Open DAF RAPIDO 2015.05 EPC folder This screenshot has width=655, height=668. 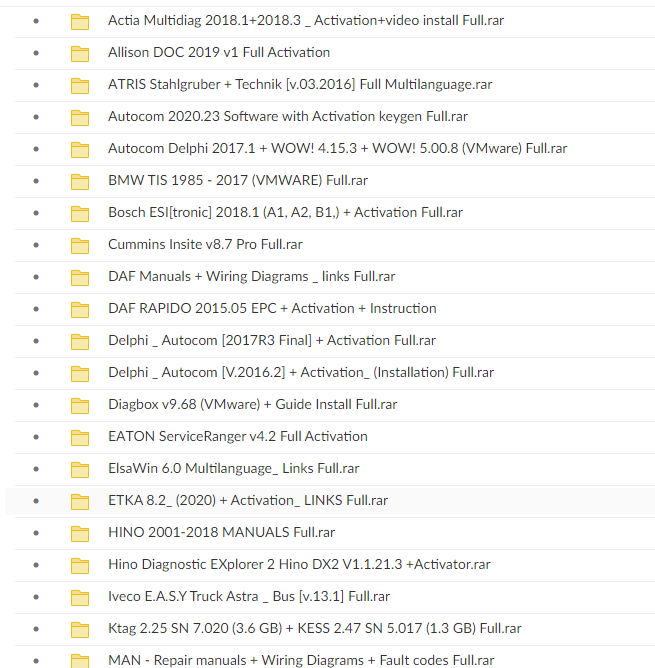point(272,308)
